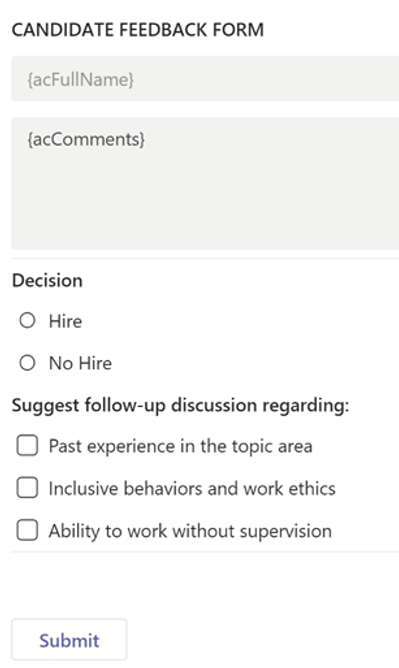Click the Decision section heading
399x668 pixels.
[x=47, y=280]
